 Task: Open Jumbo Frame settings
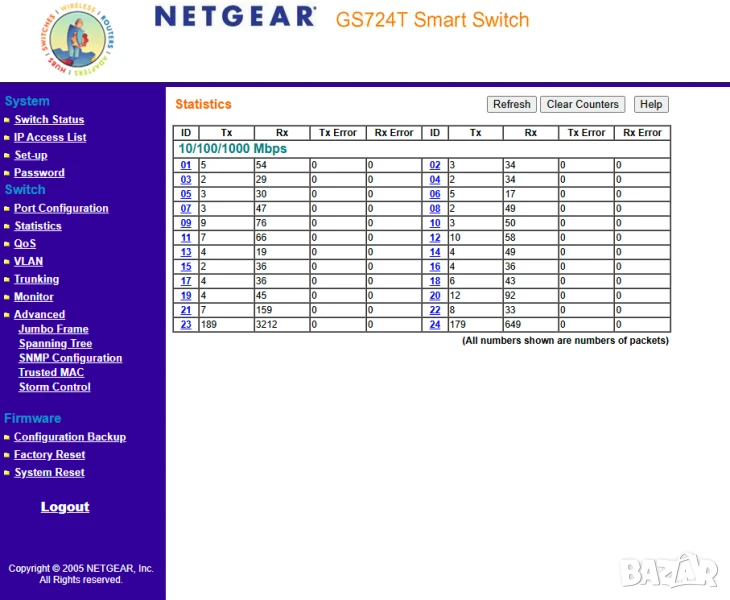point(53,329)
